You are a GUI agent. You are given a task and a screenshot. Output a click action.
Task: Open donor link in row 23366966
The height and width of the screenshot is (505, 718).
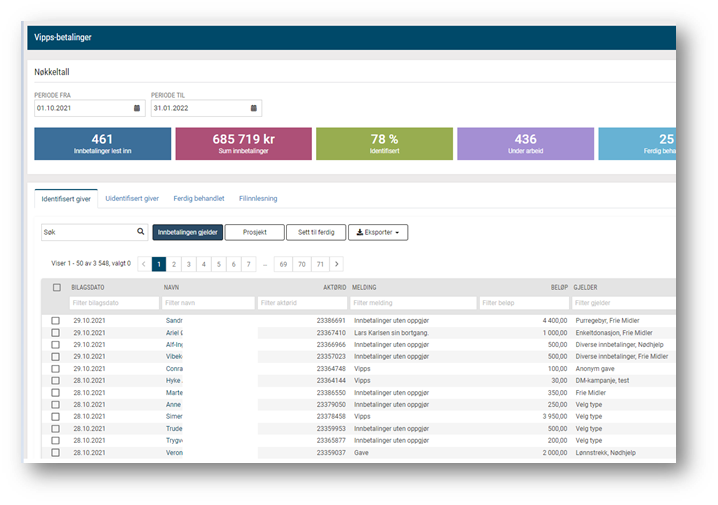(174, 345)
